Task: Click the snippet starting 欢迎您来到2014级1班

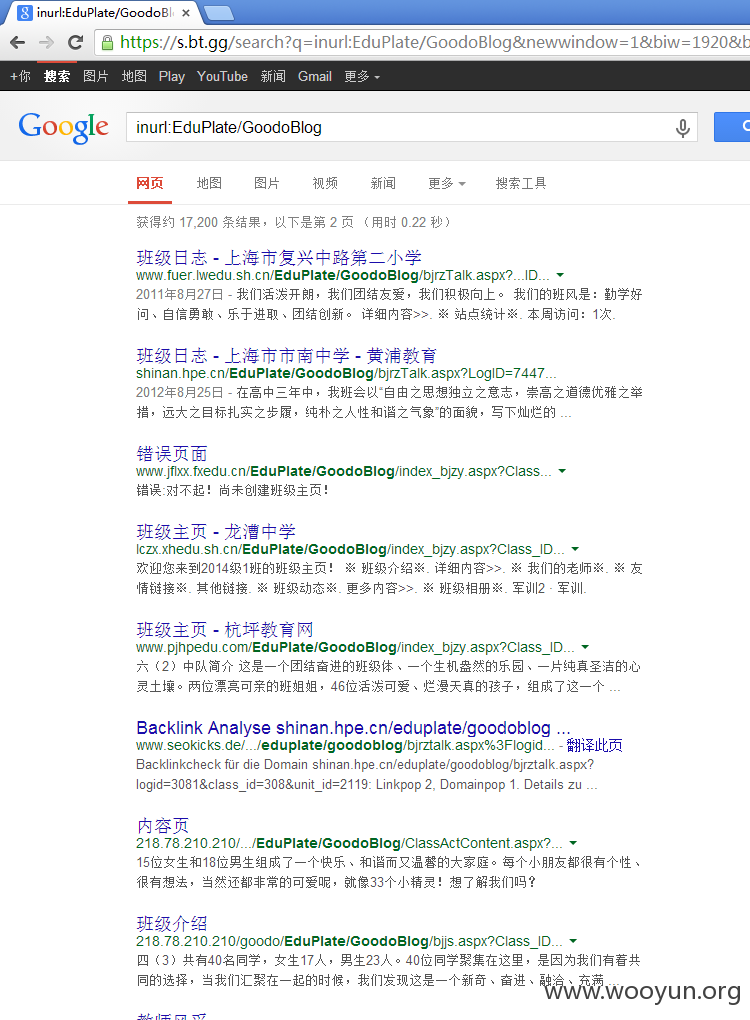Action: [x=389, y=578]
